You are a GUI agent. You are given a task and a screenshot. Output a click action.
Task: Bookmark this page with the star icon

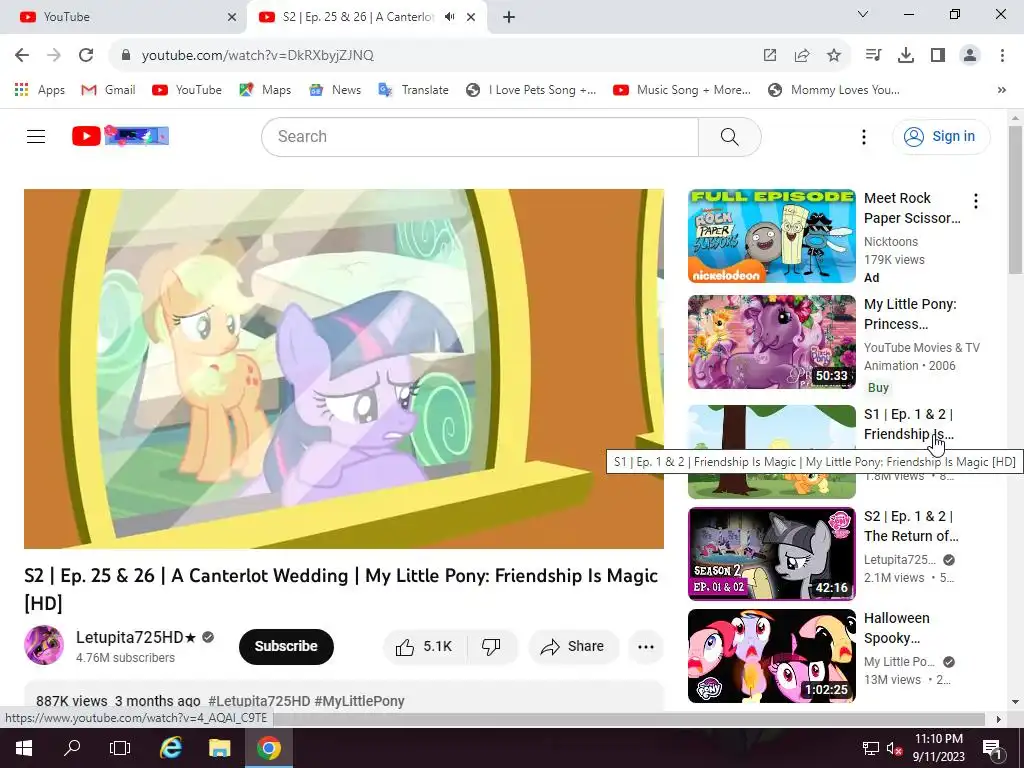click(x=834, y=56)
